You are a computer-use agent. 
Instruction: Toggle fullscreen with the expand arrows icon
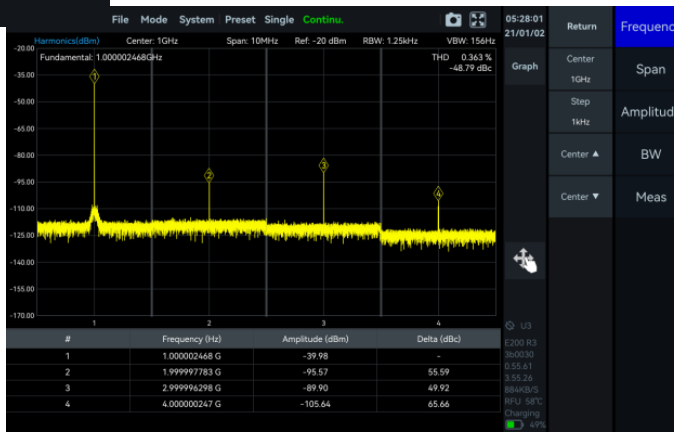click(478, 20)
